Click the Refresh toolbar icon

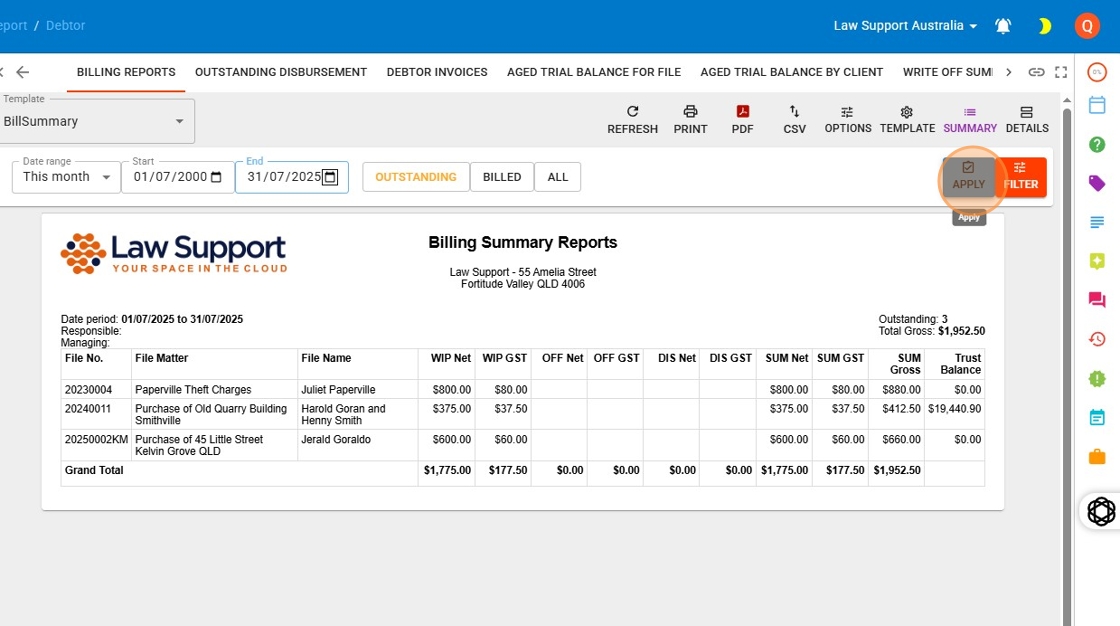point(632,119)
